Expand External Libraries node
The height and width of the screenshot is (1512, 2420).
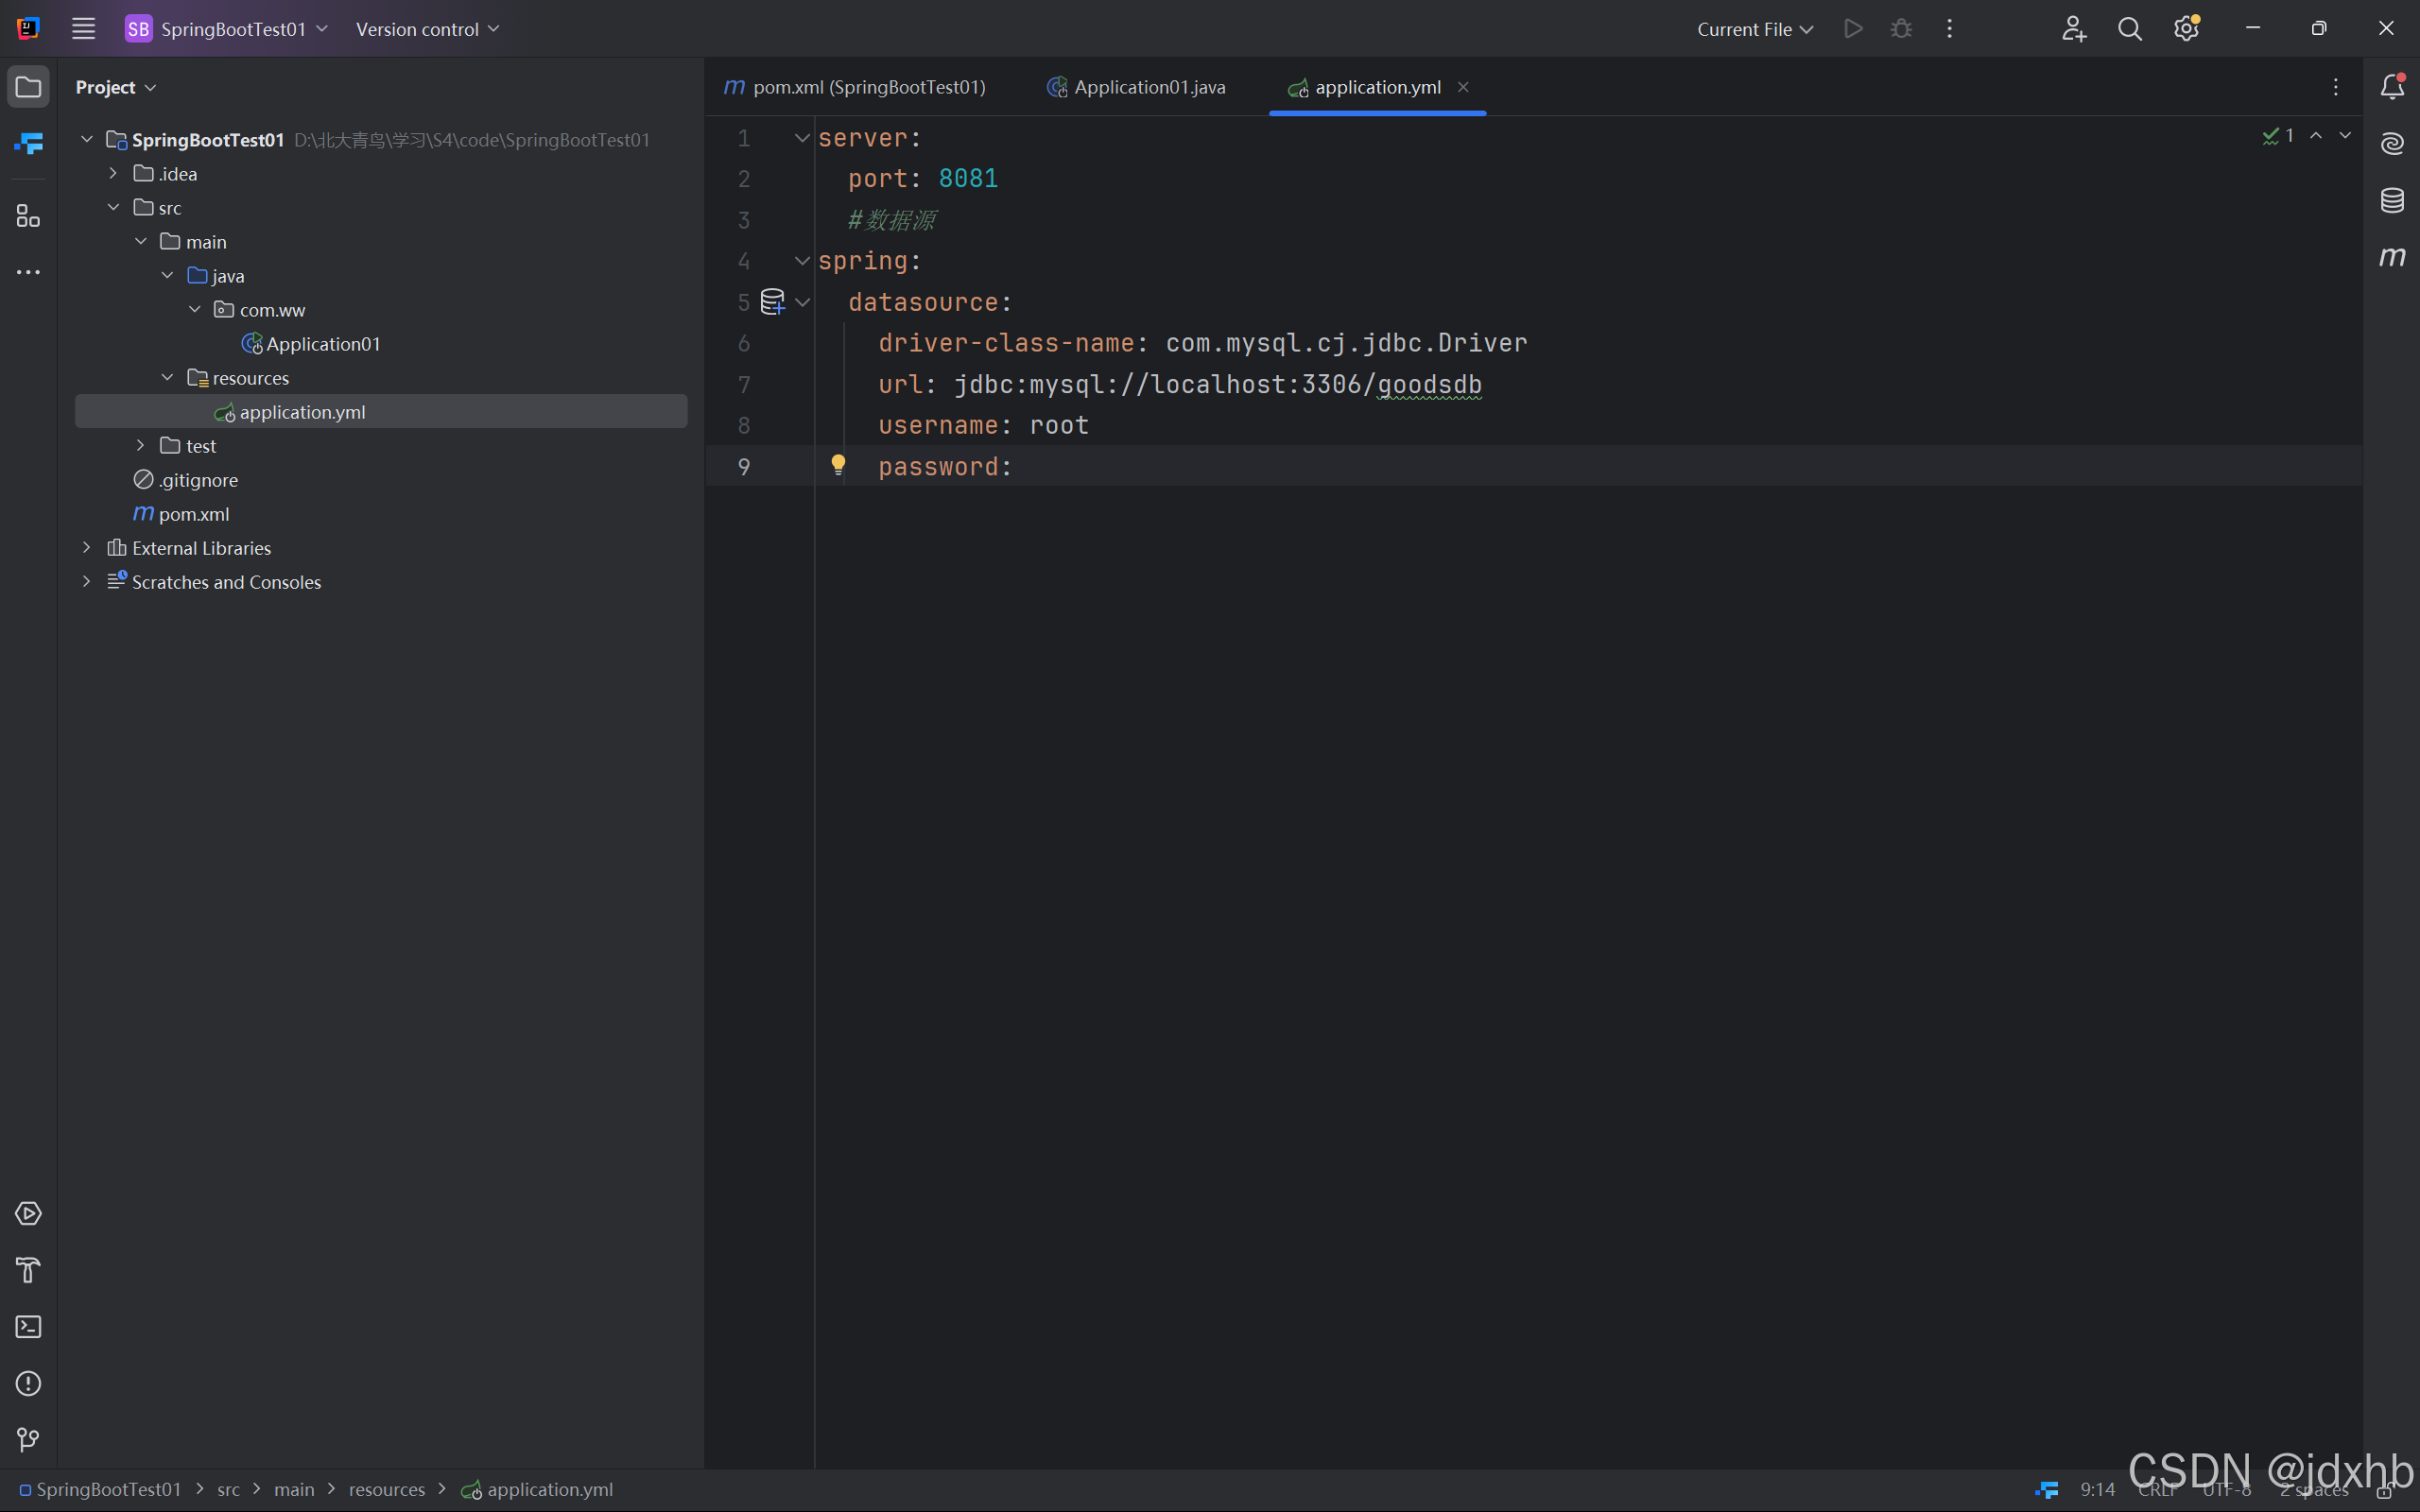point(87,548)
